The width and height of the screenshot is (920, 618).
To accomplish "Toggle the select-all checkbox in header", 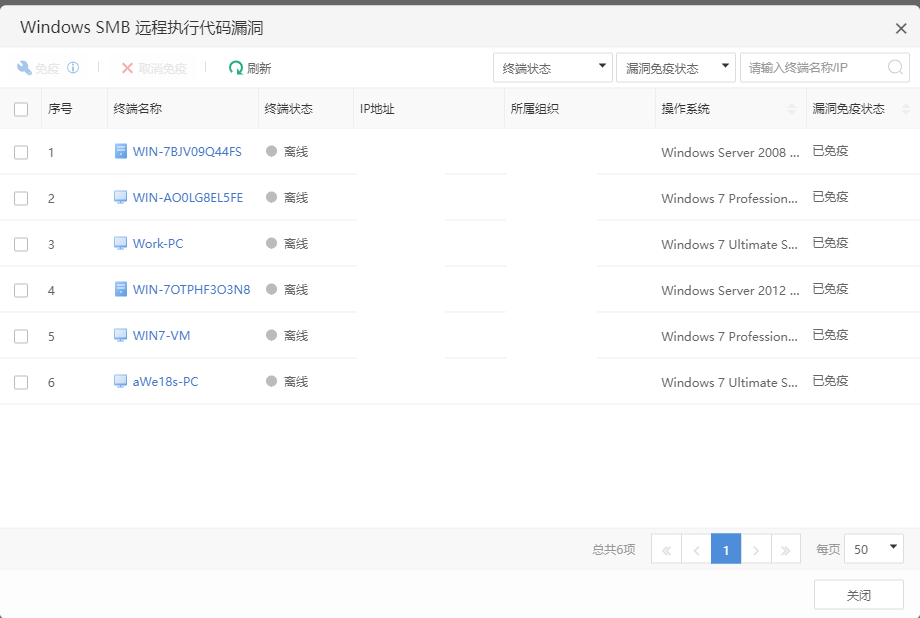I will [x=21, y=109].
